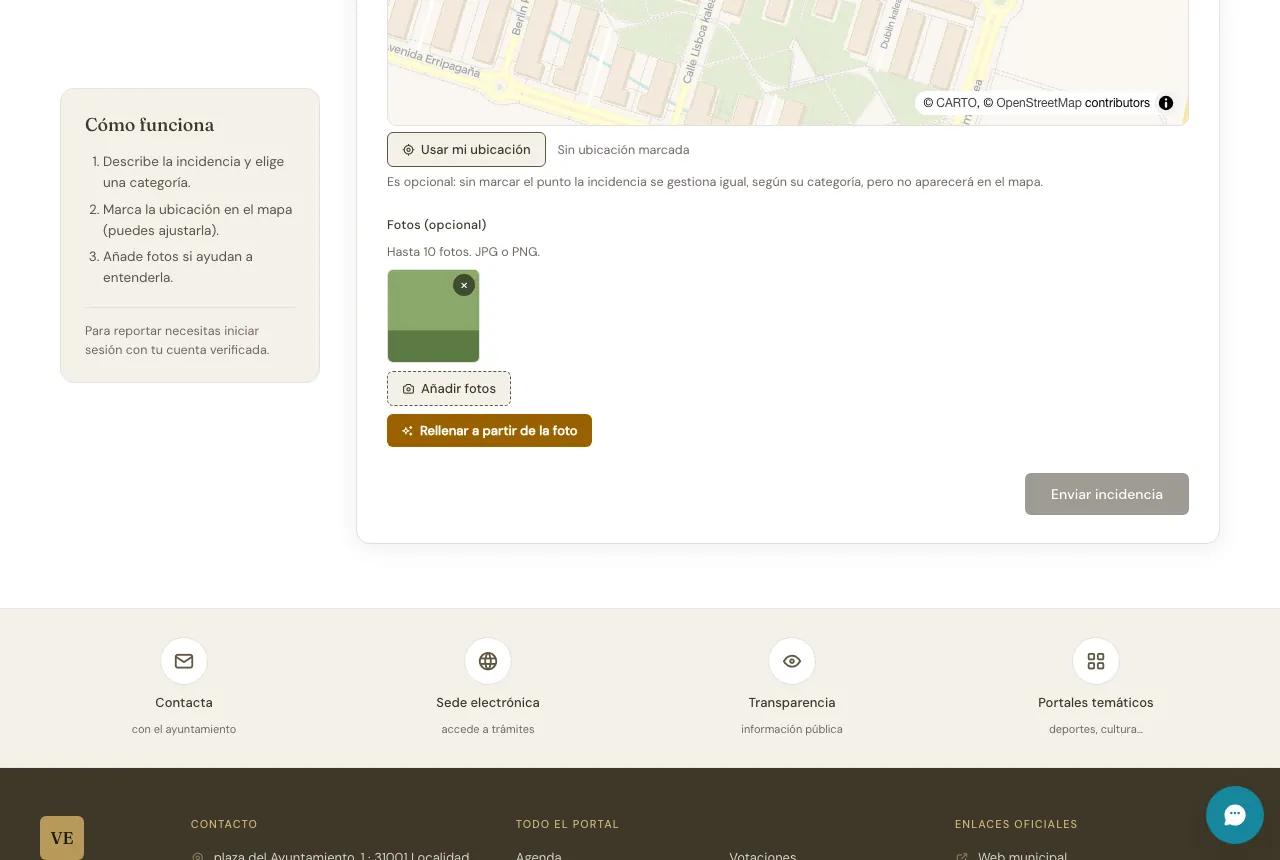This screenshot has height=860, width=1280.
Task: Open the OpenStreetMap attribution link
Action: (1039, 103)
